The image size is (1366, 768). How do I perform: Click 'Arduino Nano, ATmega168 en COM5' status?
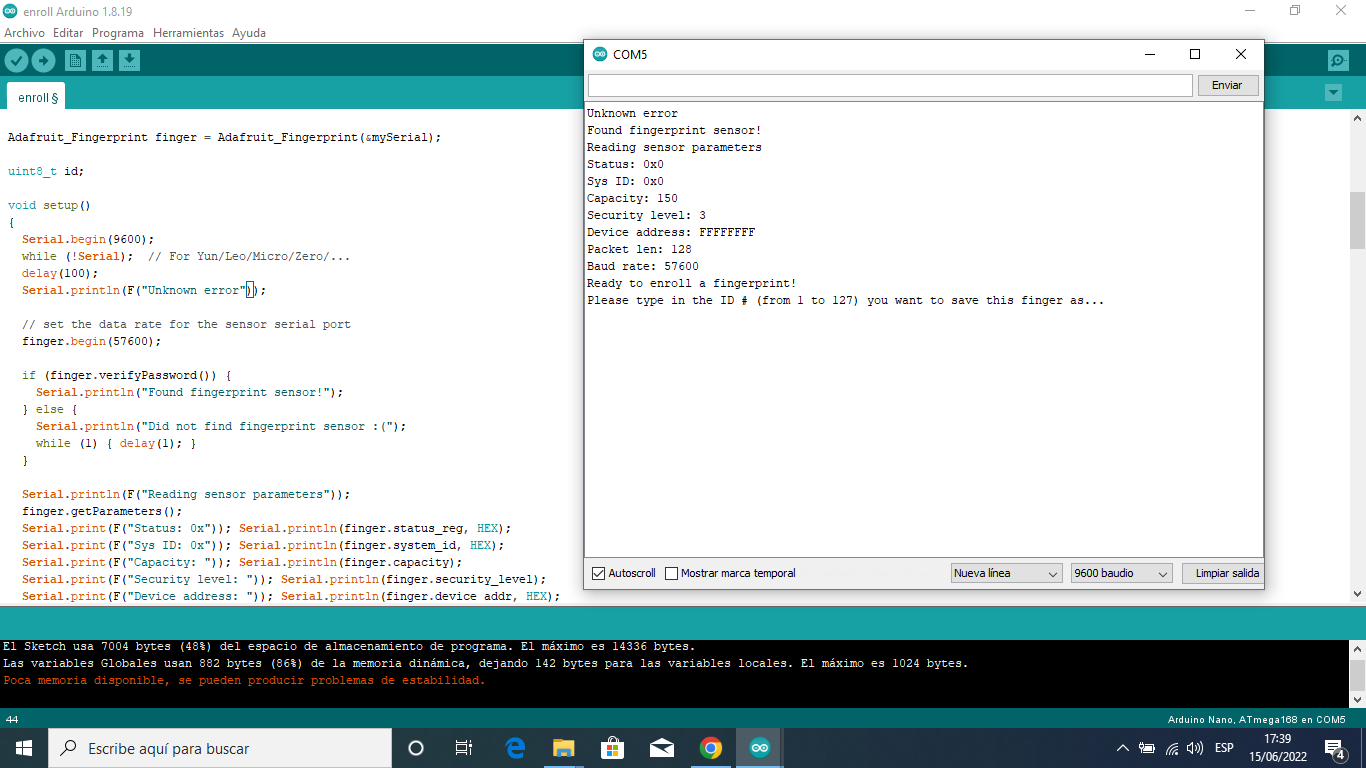[1256, 720]
